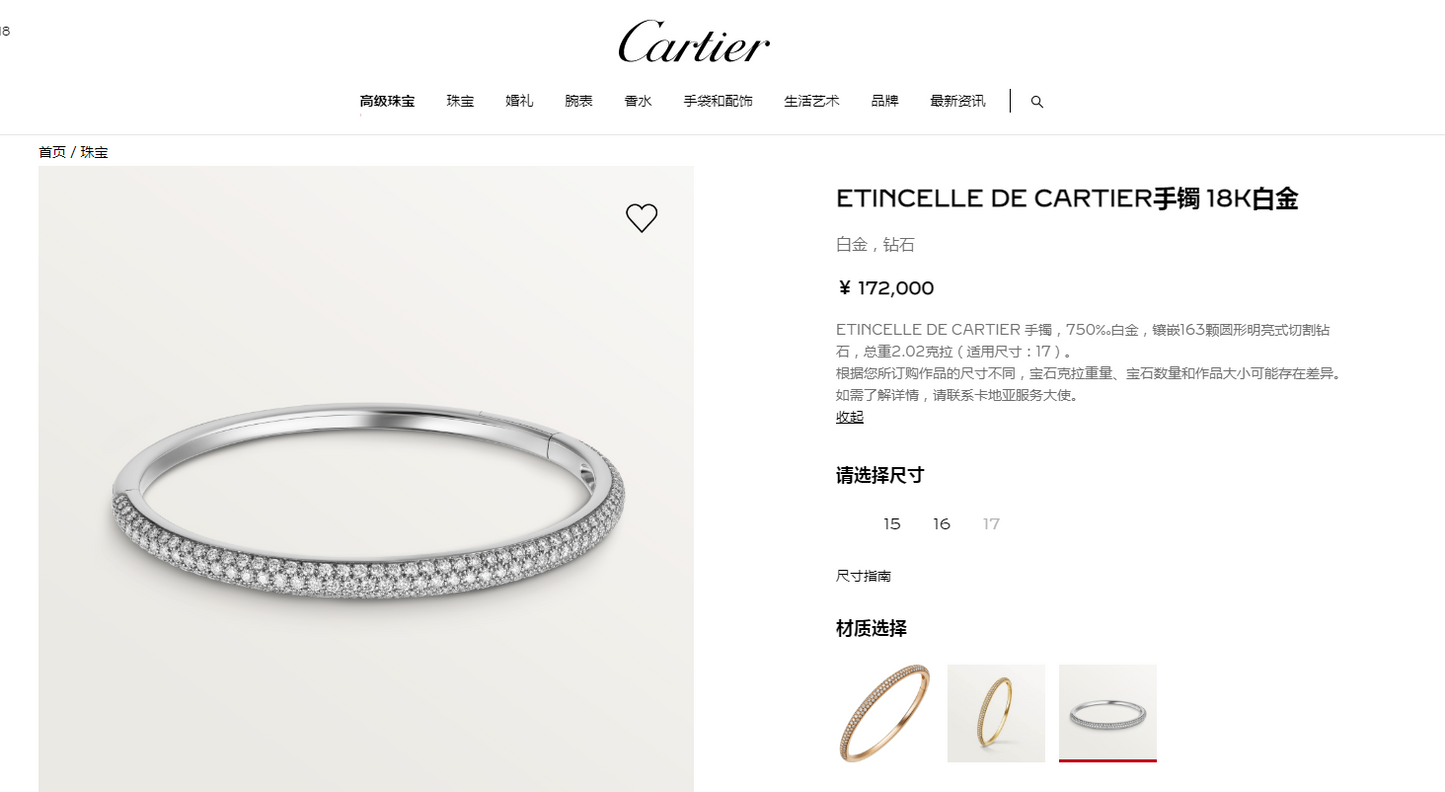Open the 最新资讯 menu

click(957, 101)
